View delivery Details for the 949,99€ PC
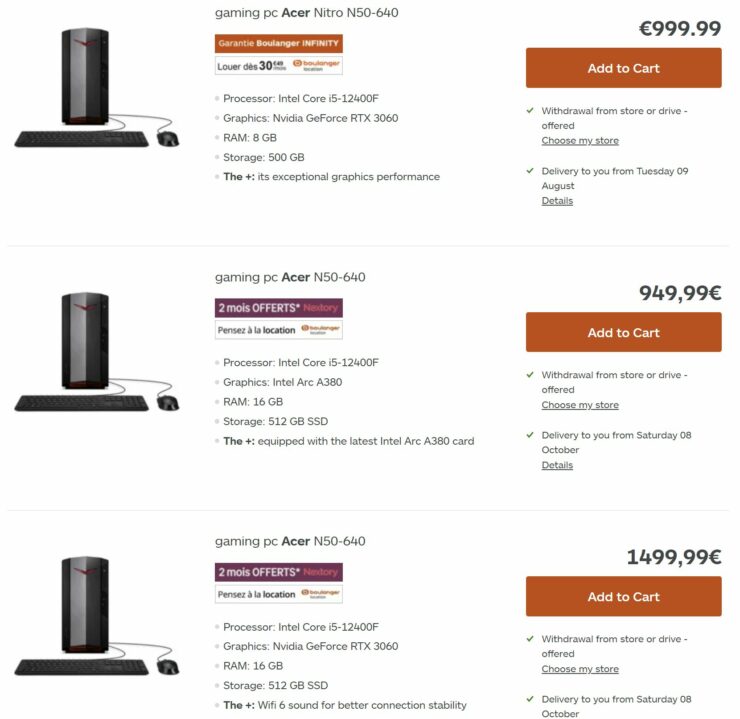Image resolution: width=740 pixels, height=719 pixels. pyautogui.click(x=557, y=465)
